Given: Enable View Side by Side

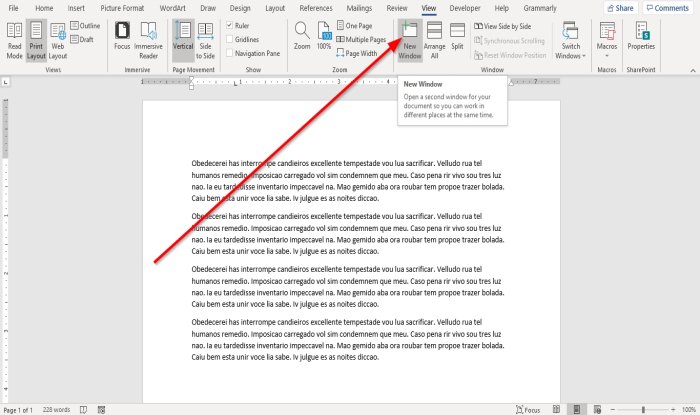Looking at the screenshot, I should [x=503, y=26].
